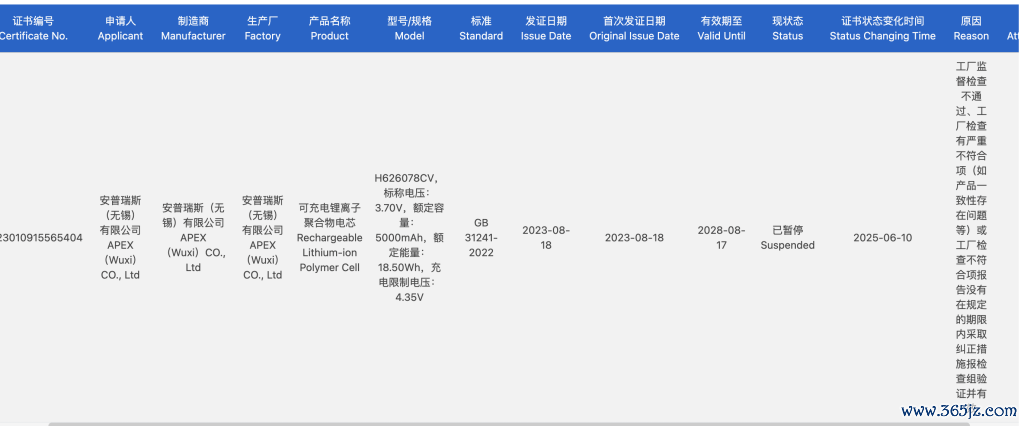Select the Applicant column header

pos(120,29)
